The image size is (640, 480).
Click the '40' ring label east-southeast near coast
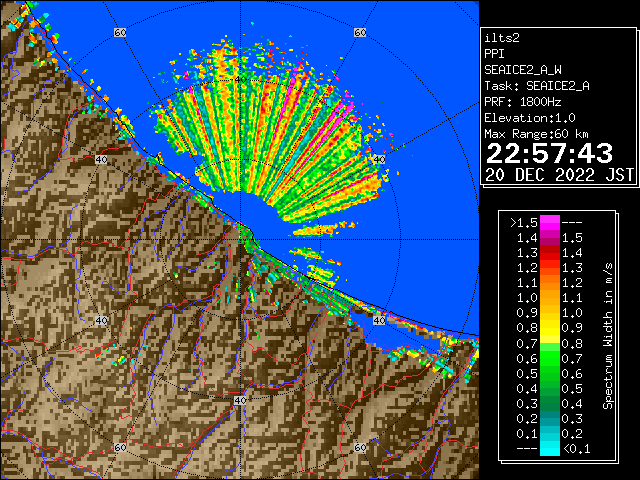pos(380,320)
